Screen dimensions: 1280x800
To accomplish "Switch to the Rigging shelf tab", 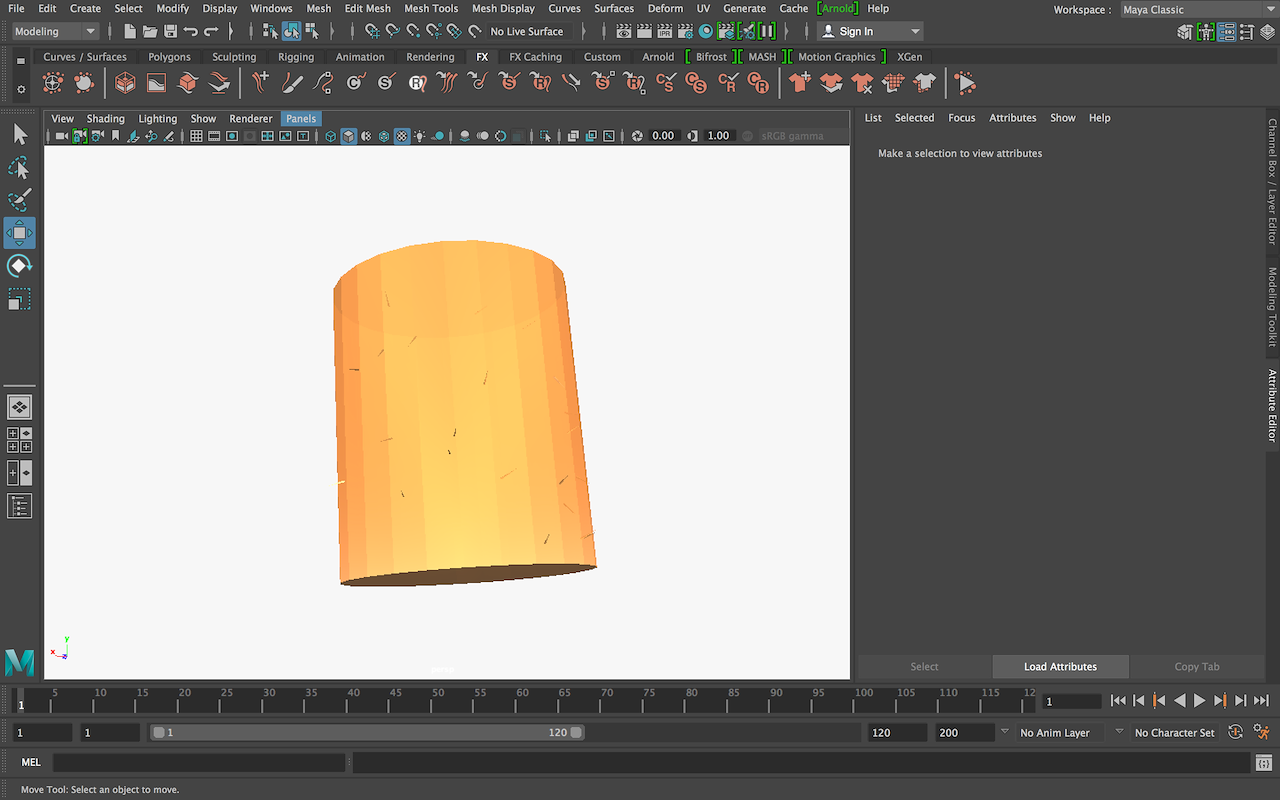I will point(295,57).
